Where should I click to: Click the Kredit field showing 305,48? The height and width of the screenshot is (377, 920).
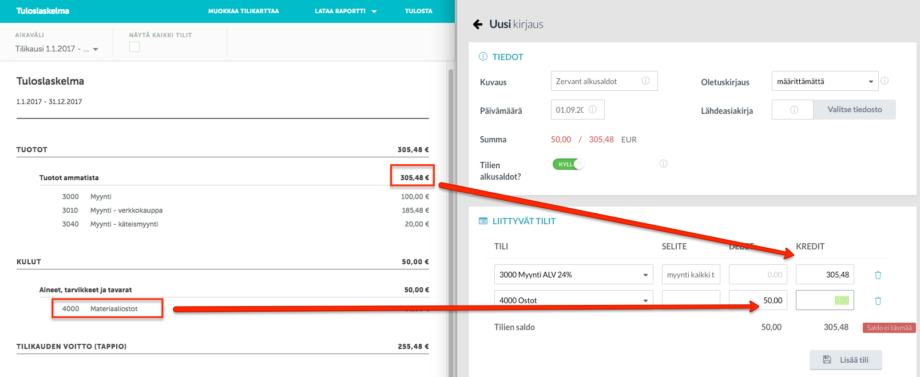click(824, 274)
